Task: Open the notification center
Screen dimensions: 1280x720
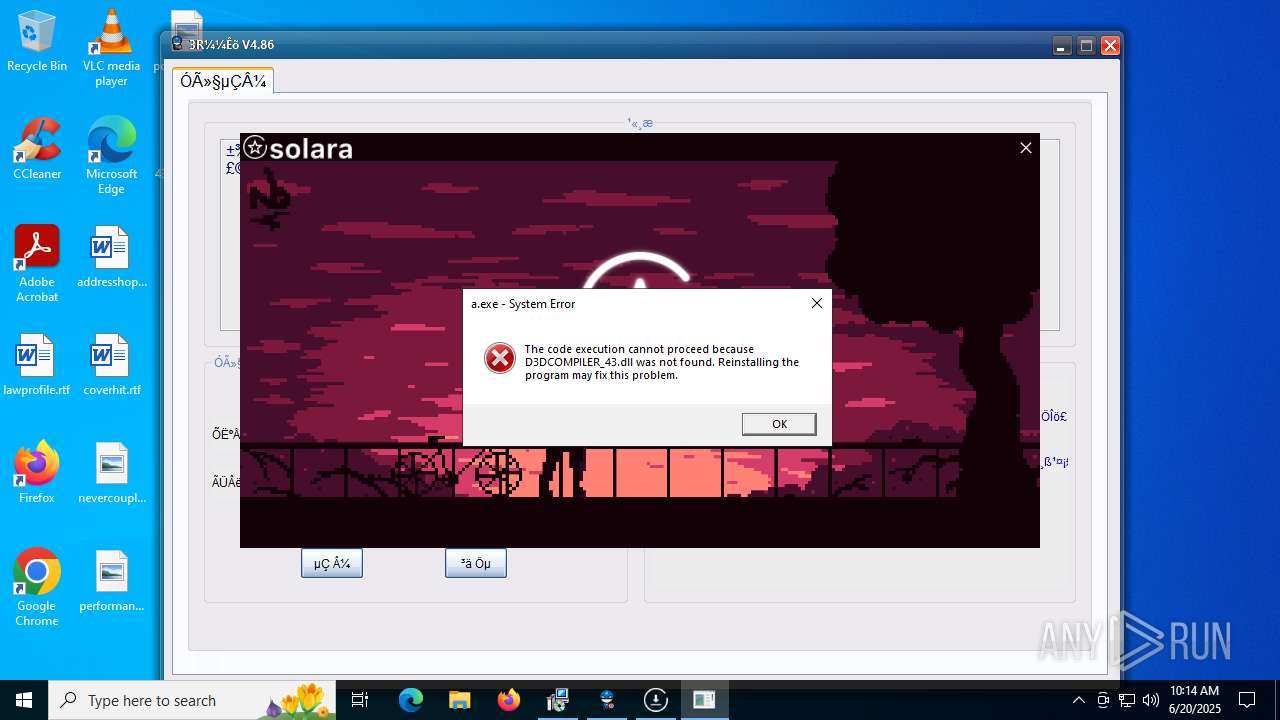Action: point(1247,700)
